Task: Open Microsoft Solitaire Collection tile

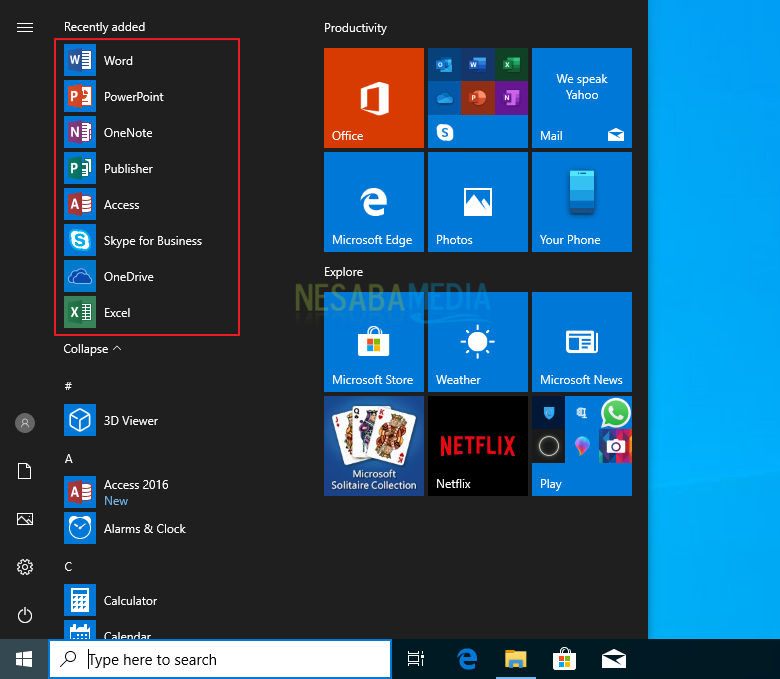Action: coord(374,446)
